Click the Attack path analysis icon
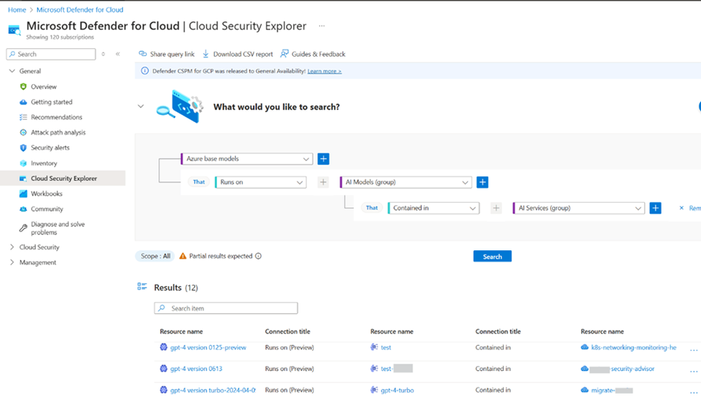Screen dimensions: 701x401 [x=23, y=132]
